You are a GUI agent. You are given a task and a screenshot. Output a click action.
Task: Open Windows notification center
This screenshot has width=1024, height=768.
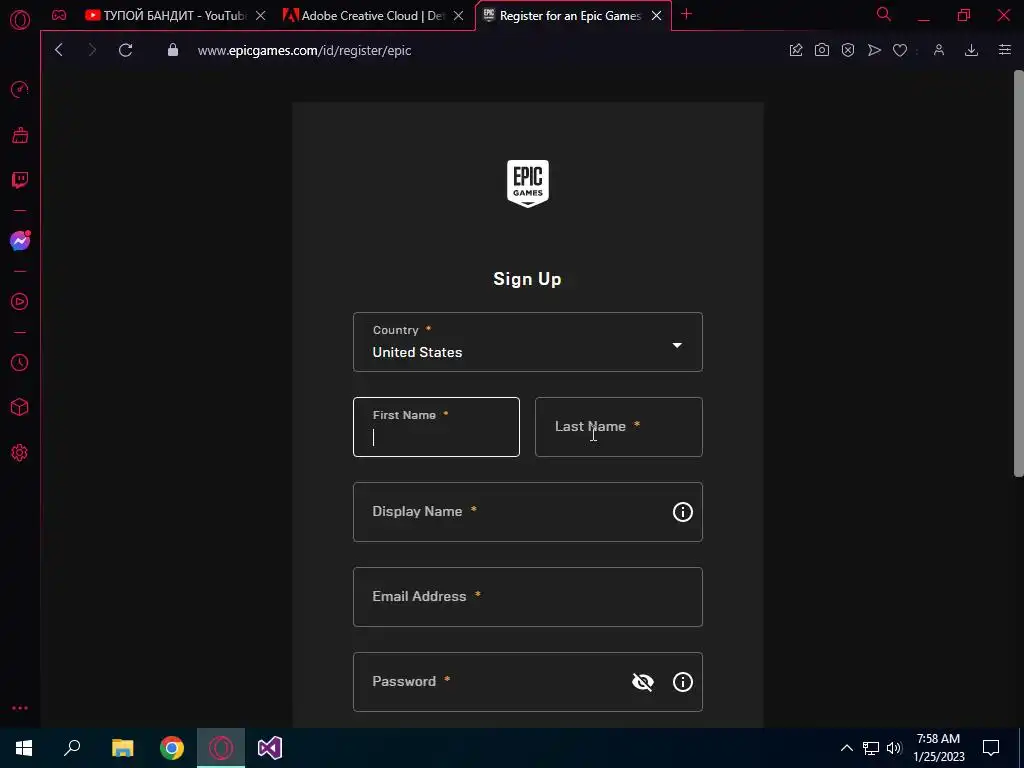coord(991,748)
